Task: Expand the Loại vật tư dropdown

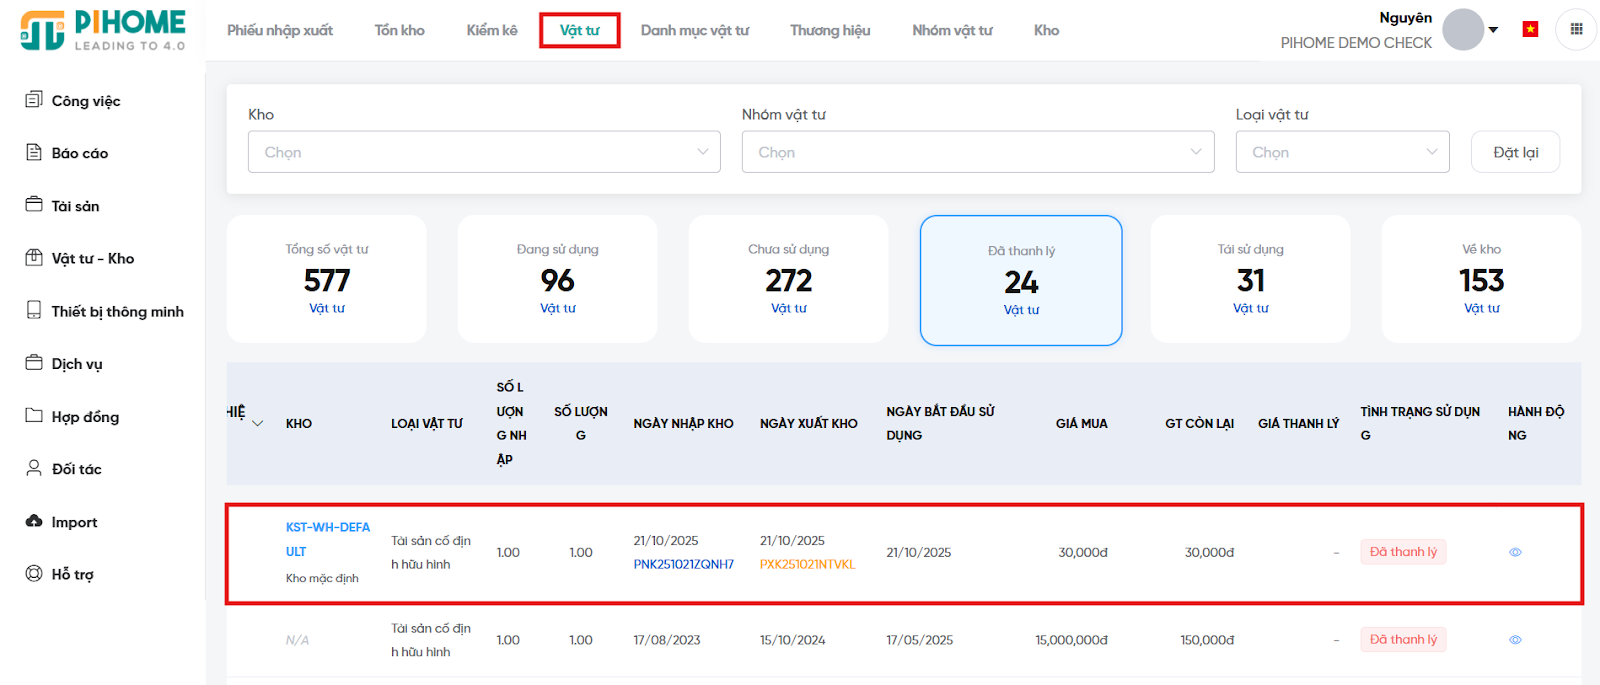Action: 1341,152
